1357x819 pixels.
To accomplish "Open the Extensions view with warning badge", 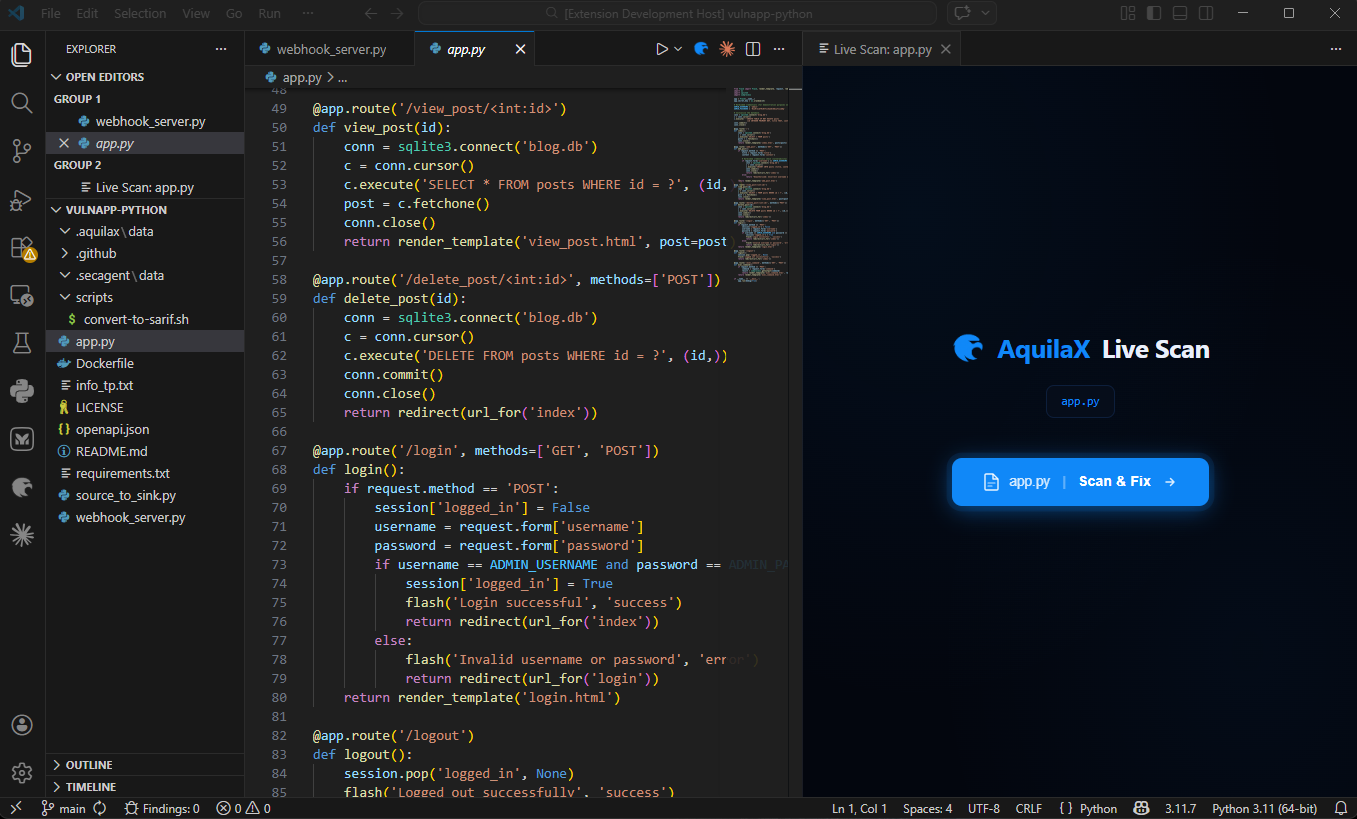I will tap(21, 247).
